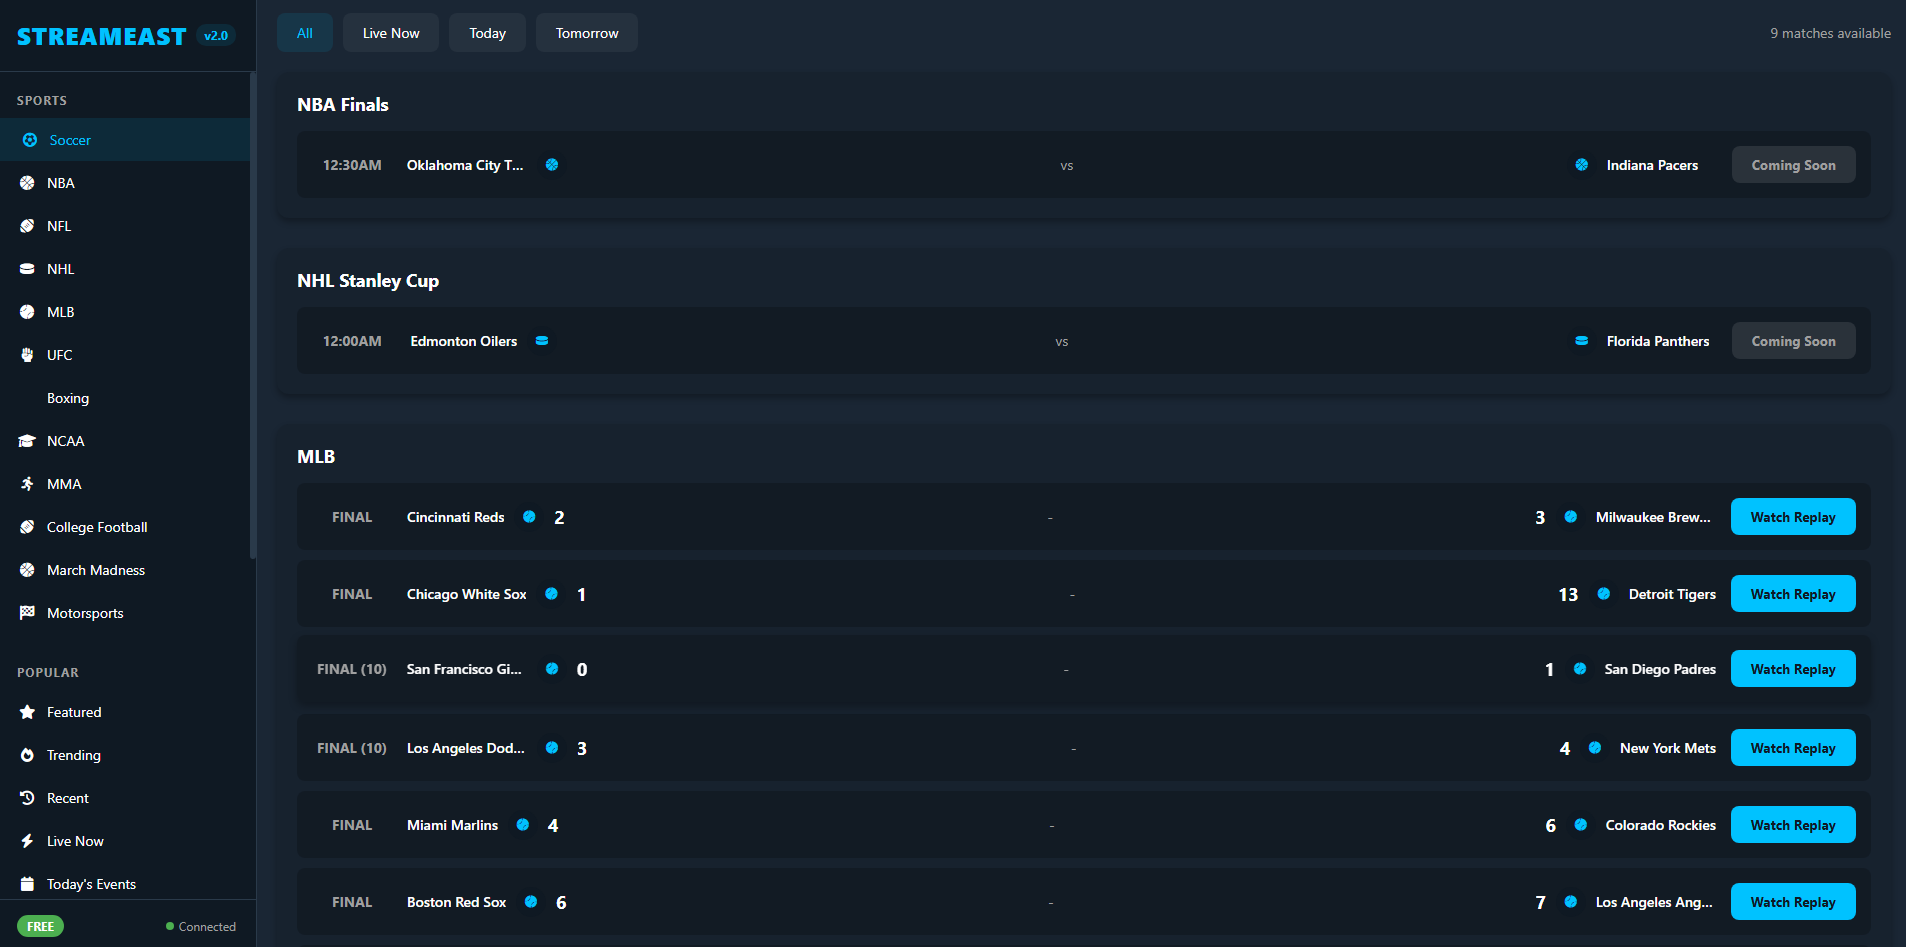Click the Recent history icon

27,798
